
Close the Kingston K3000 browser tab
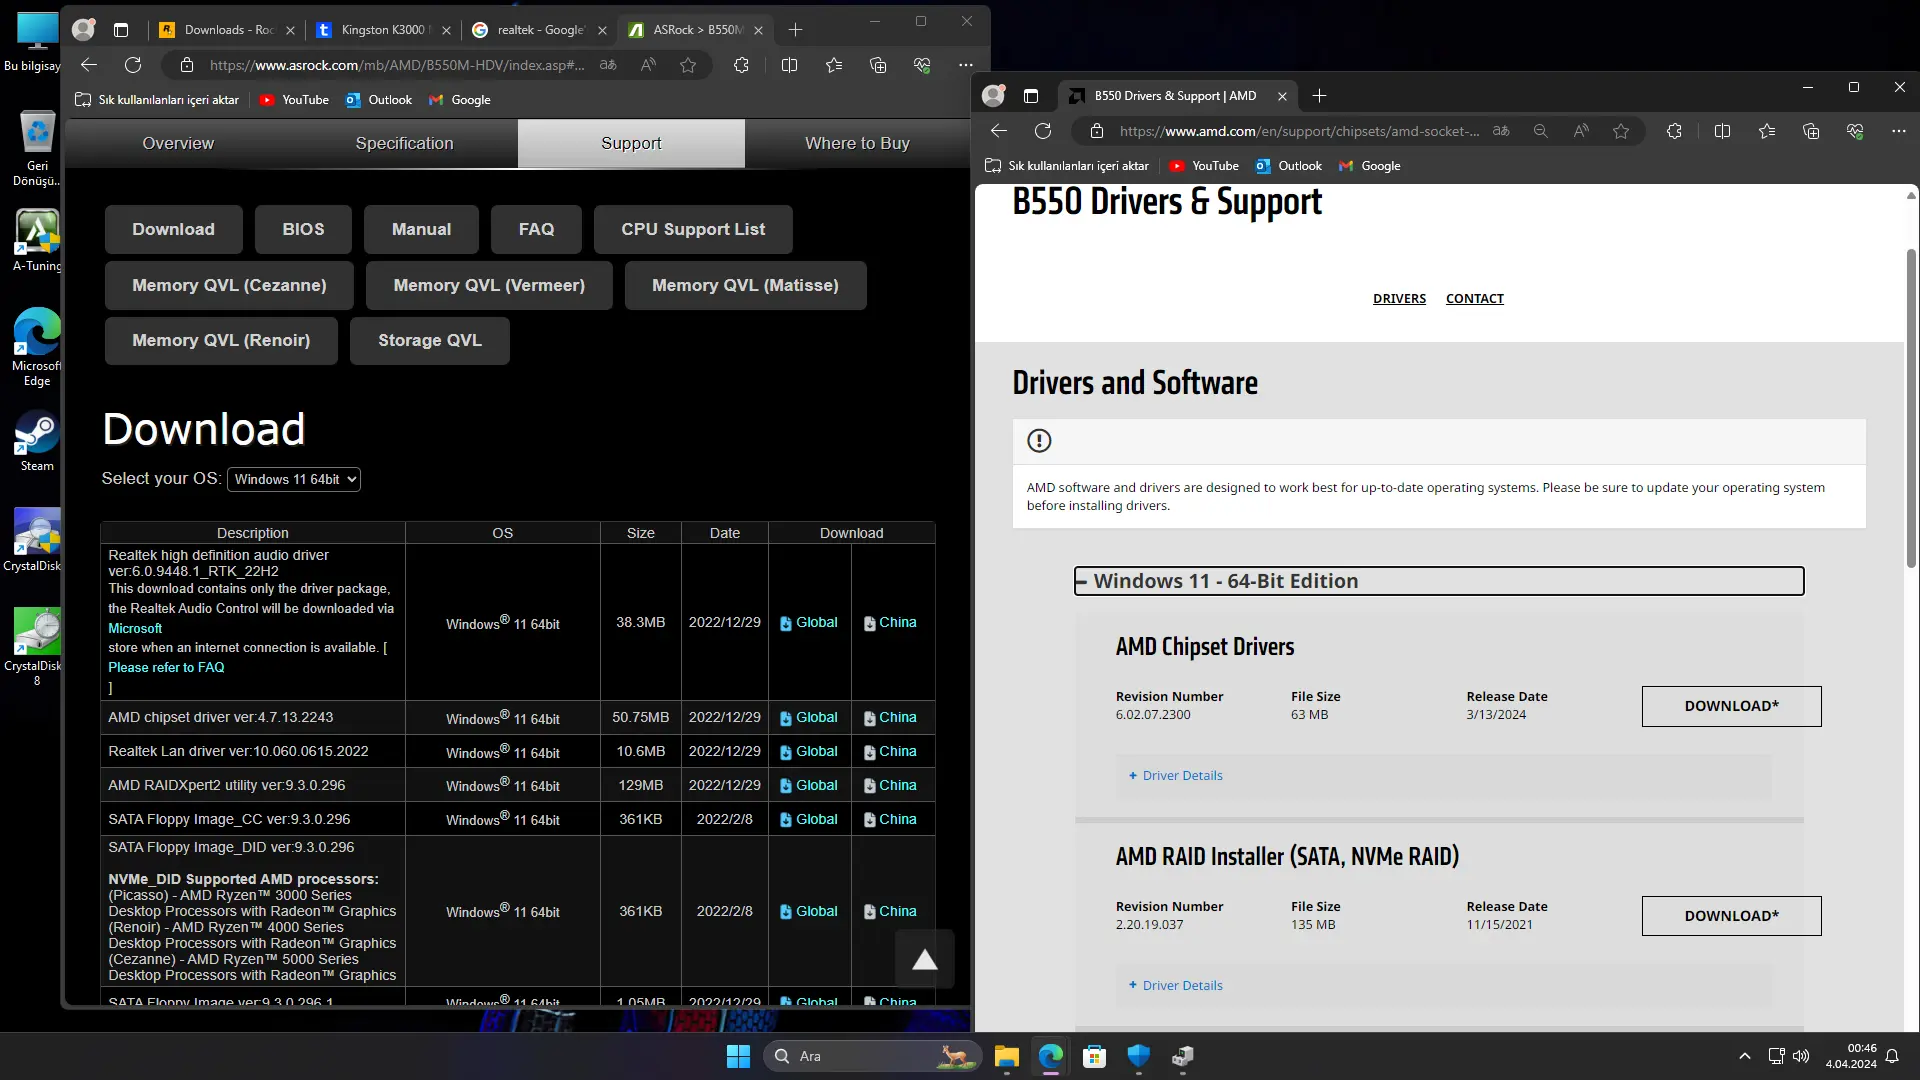tap(446, 30)
